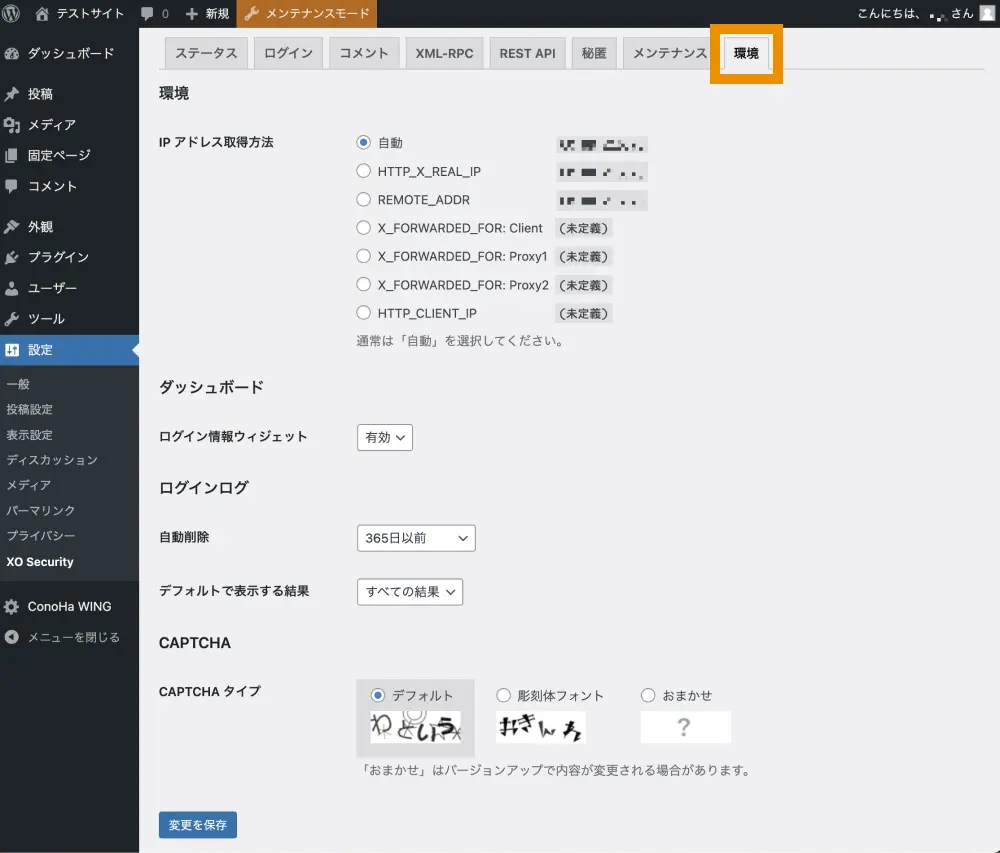Select the REMOTE_ADDR radio button
This screenshot has width=1000, height=853.
[x=364, y=200]
